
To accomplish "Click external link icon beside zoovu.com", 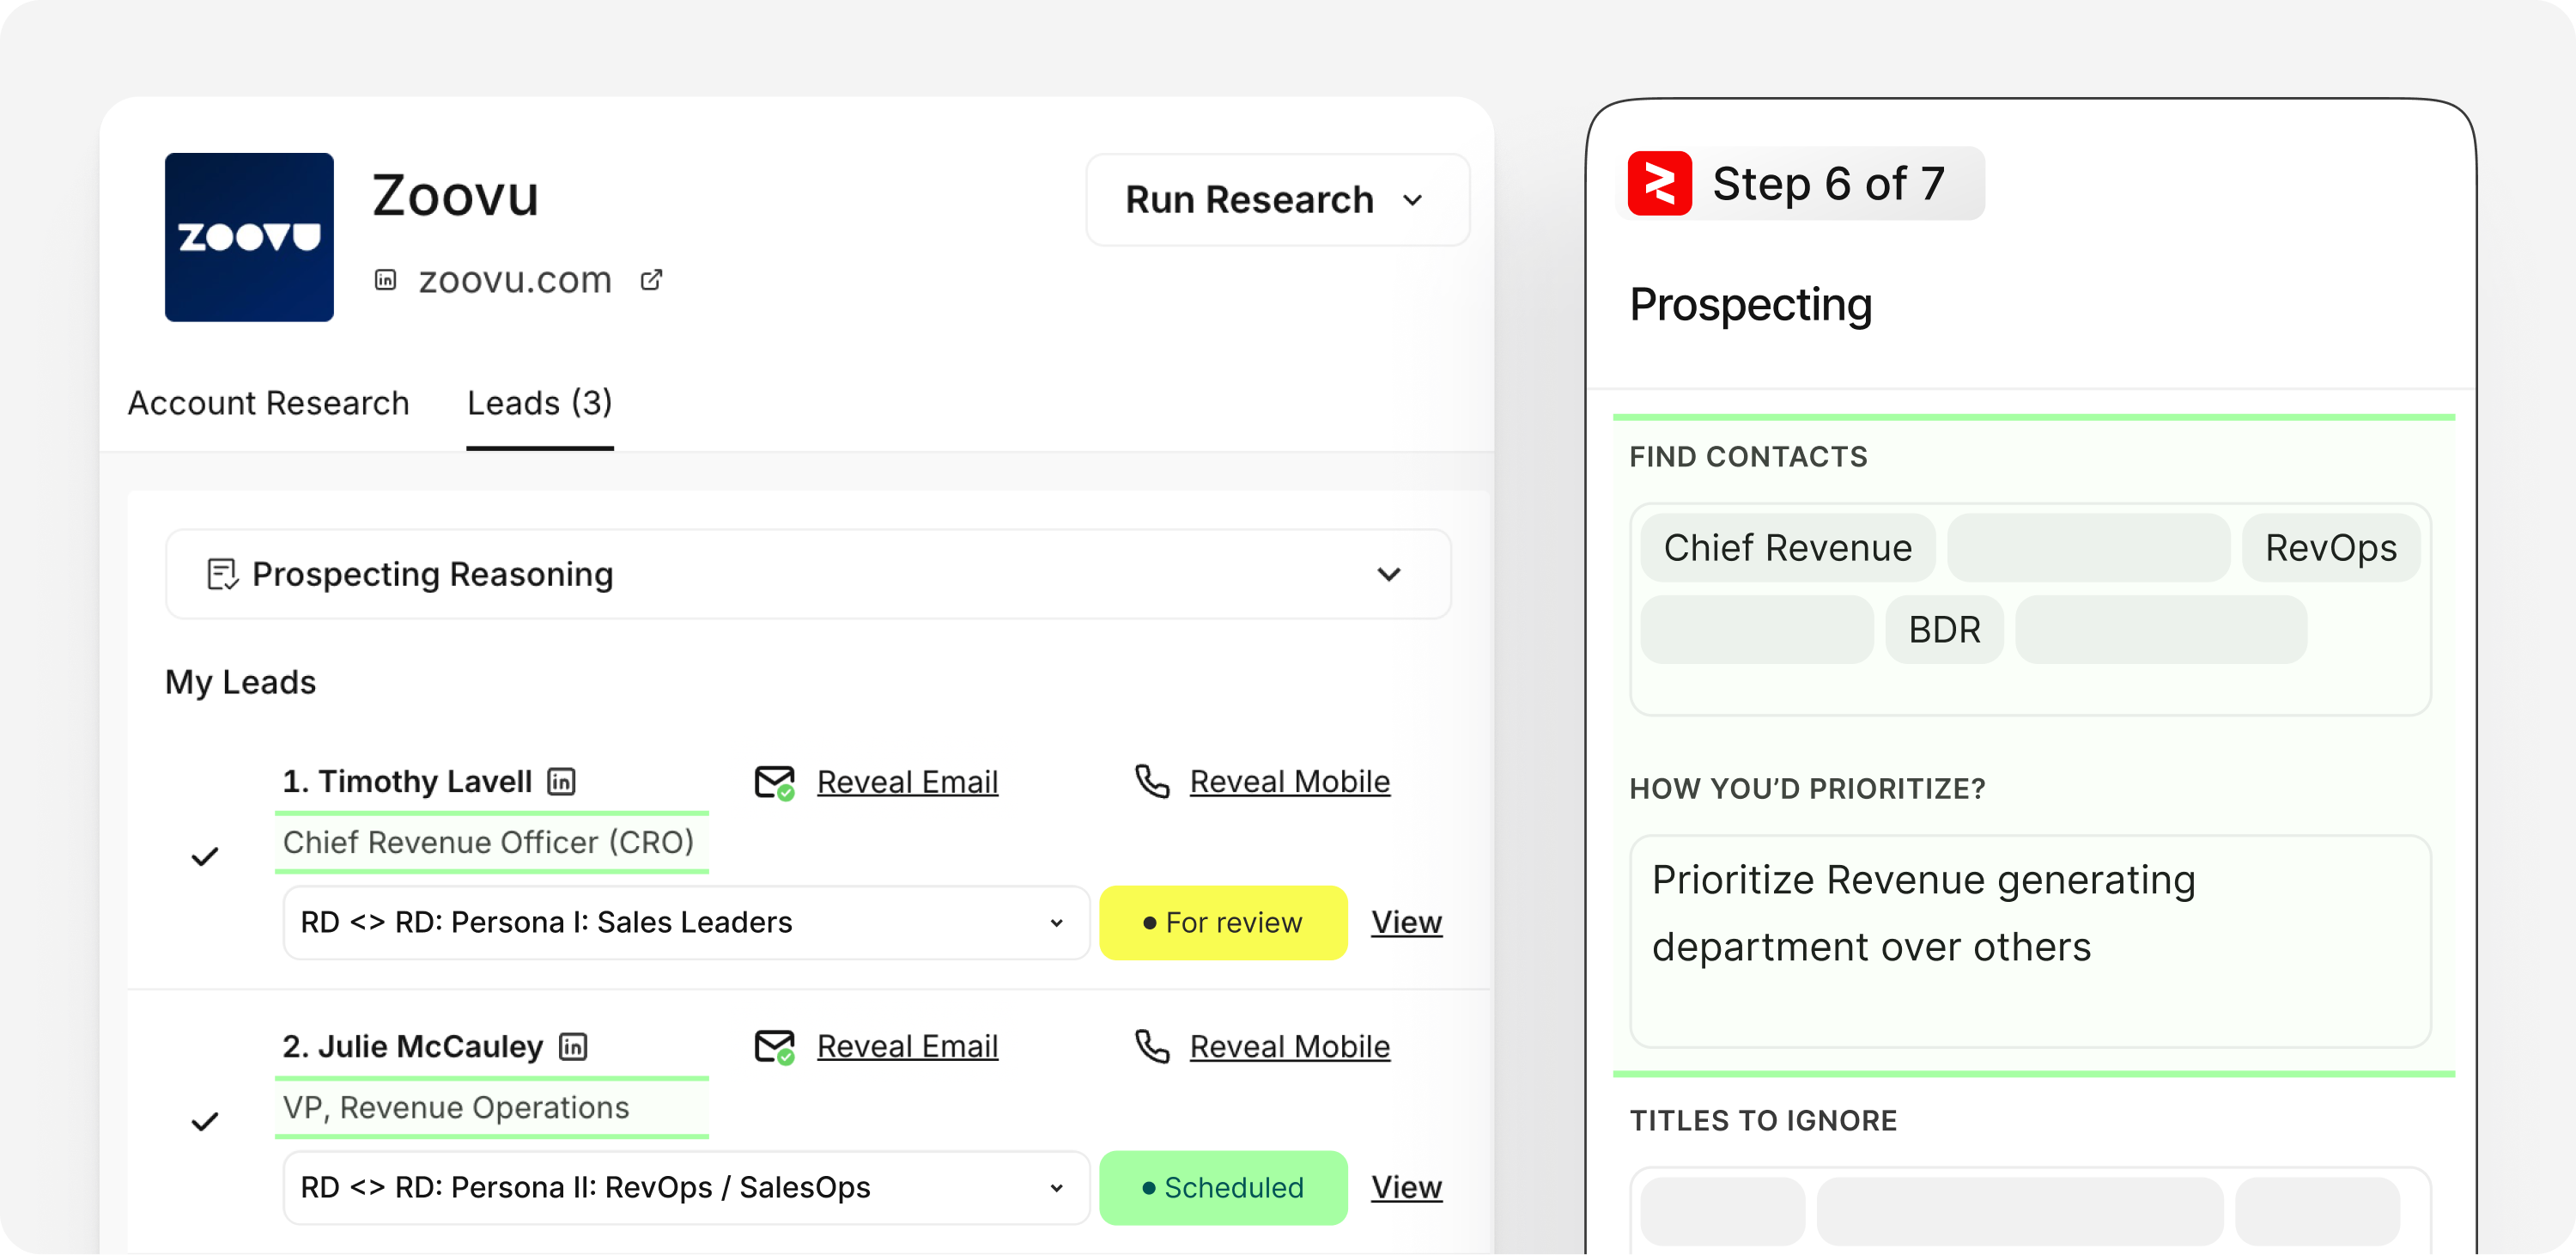I will [651, 280].
